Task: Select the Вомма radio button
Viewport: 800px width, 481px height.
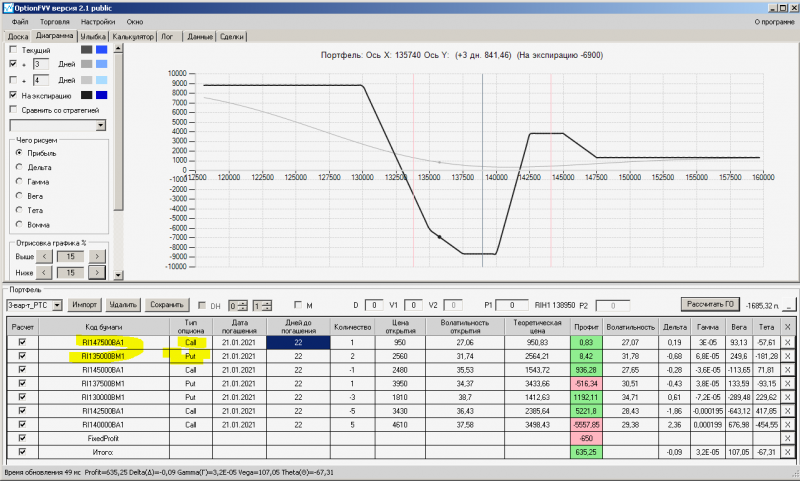Action: point(19,224)
